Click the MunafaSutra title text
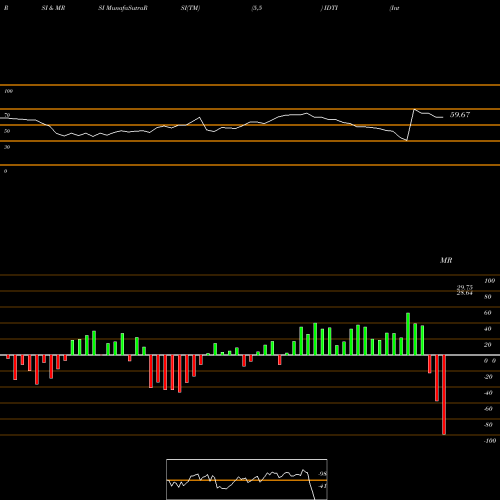 click(x=123, y=8)
